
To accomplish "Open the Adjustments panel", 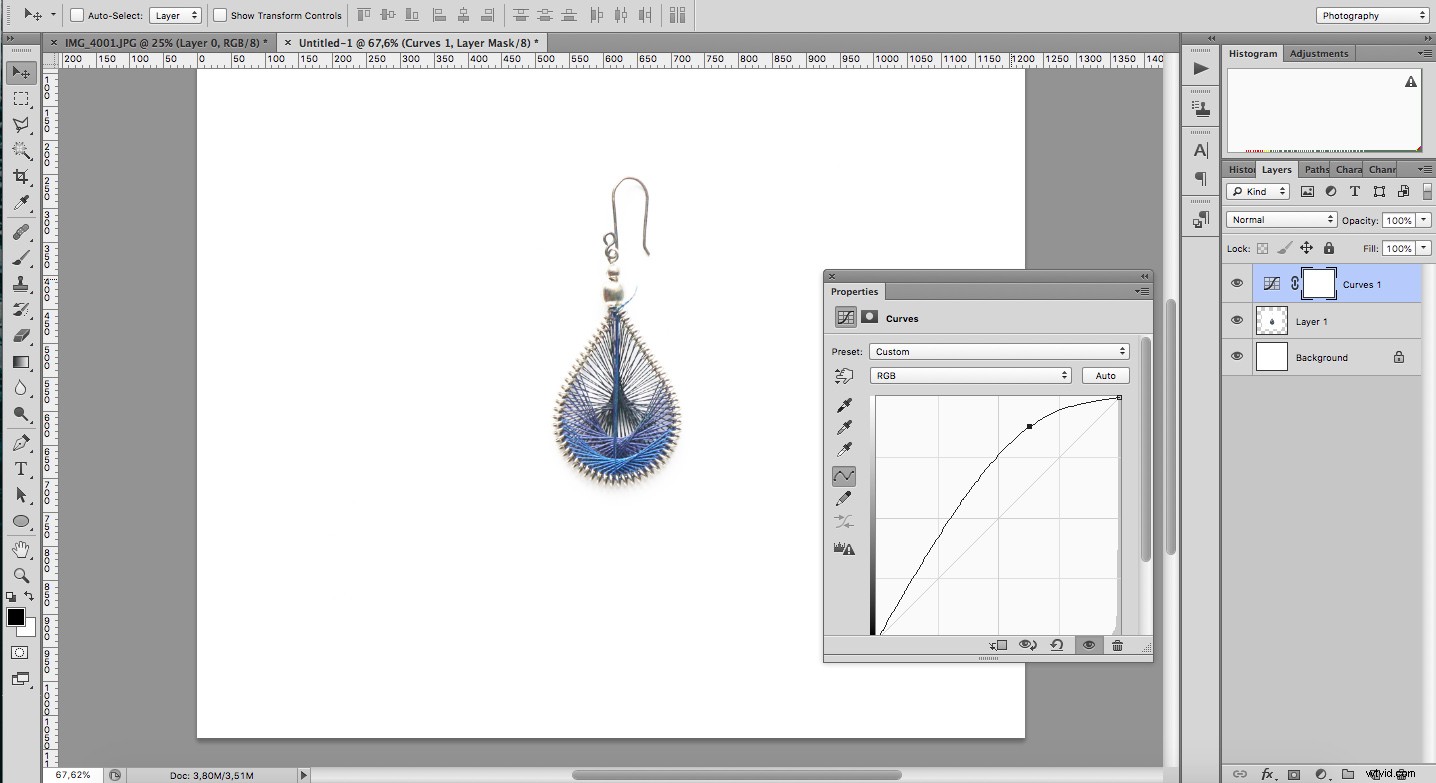I will [x=1318, y=53].
